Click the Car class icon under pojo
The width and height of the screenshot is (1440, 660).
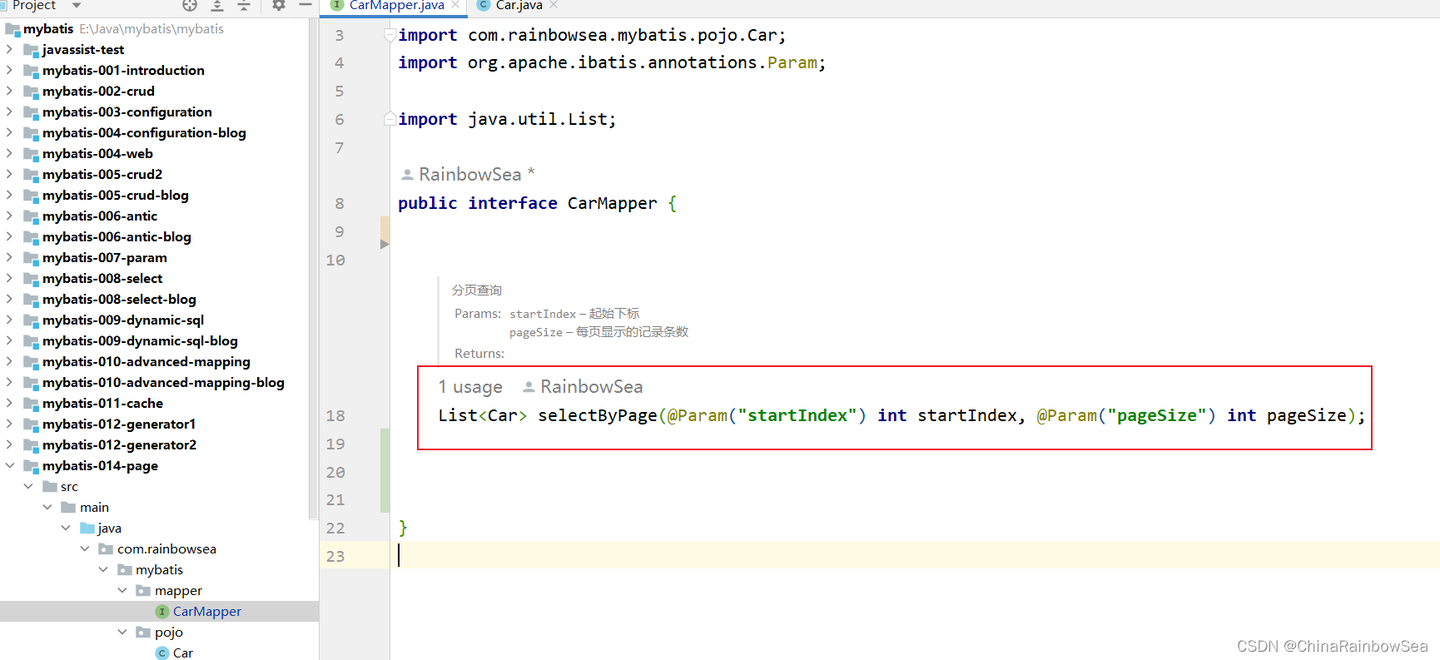[162, 652]
